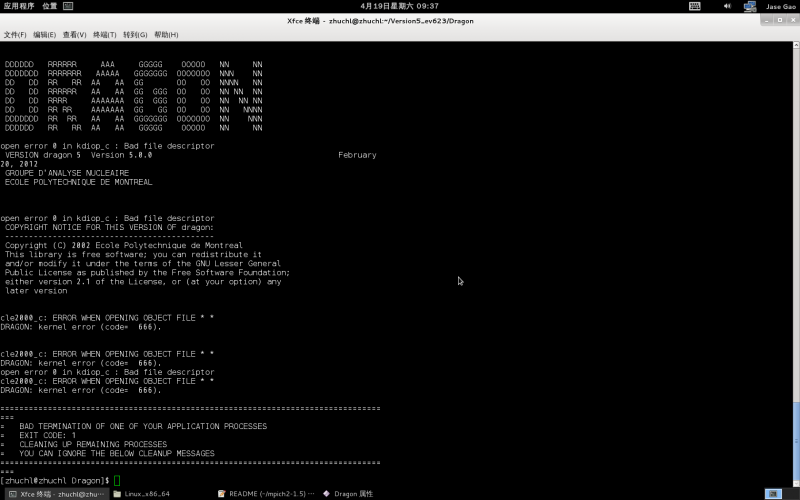Switch to Xfce 终端 taskbar window
The width and height of the screenshot is (800, 500).
(57, 494)
